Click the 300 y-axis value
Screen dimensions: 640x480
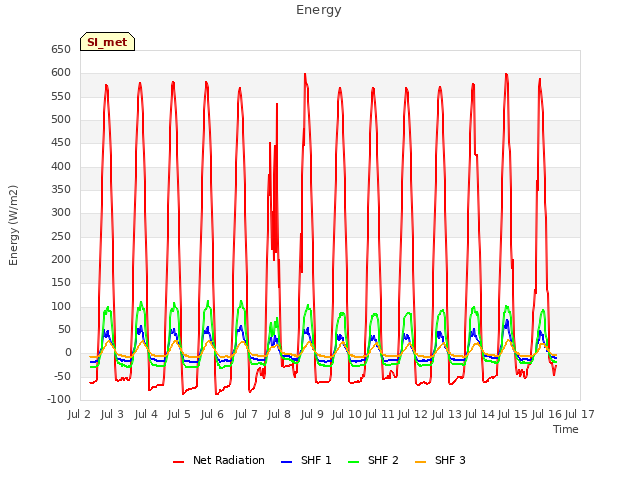tap(61, 213)
